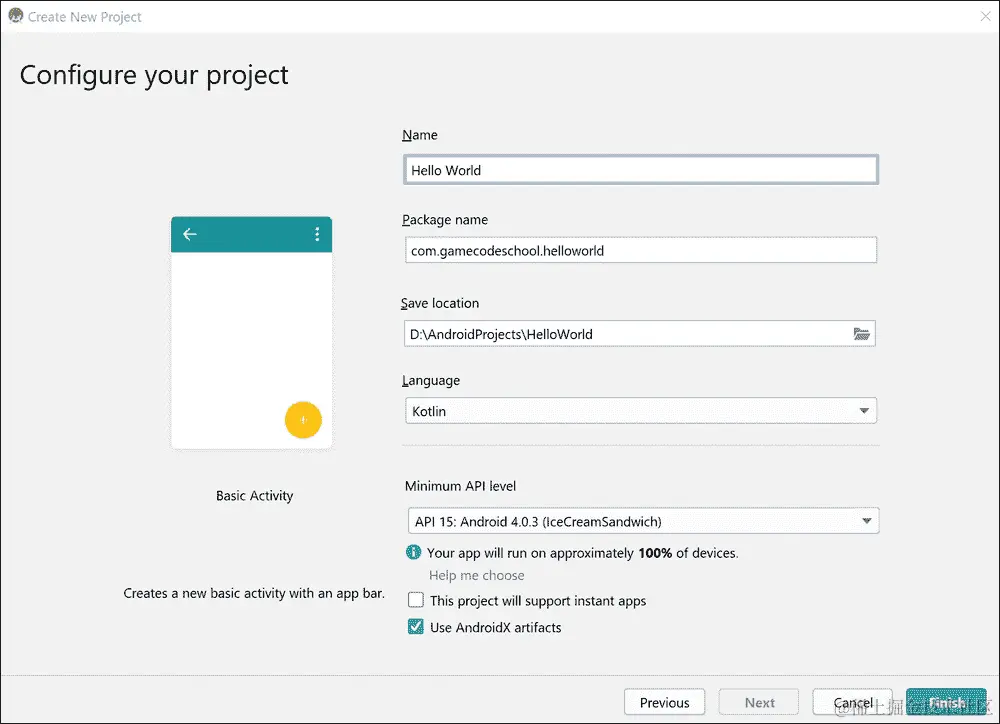Screen dimensions: 1000x724
Task: Open the Help me choose link
Action: (x=476, y=575)
